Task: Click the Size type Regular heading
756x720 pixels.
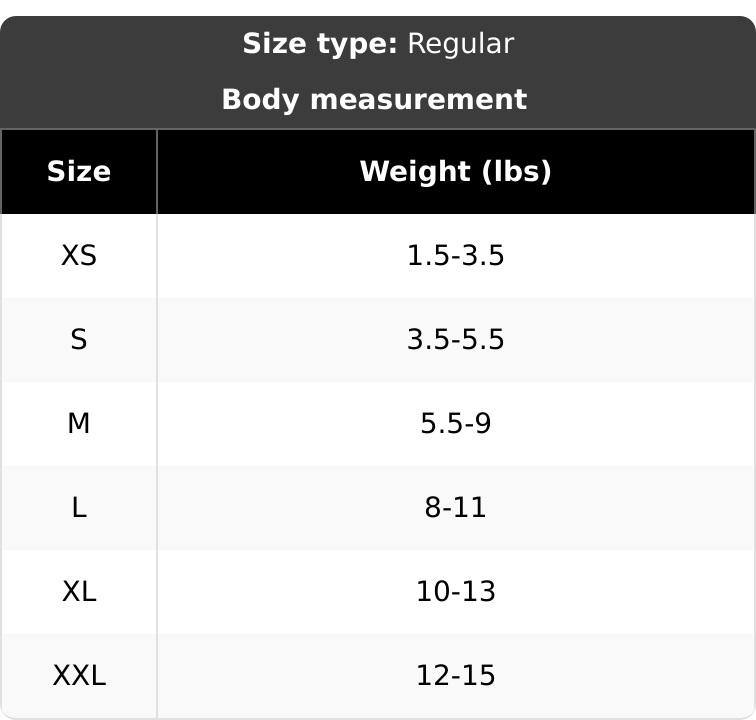Action: pyautogui.click(x=378, y=44)
